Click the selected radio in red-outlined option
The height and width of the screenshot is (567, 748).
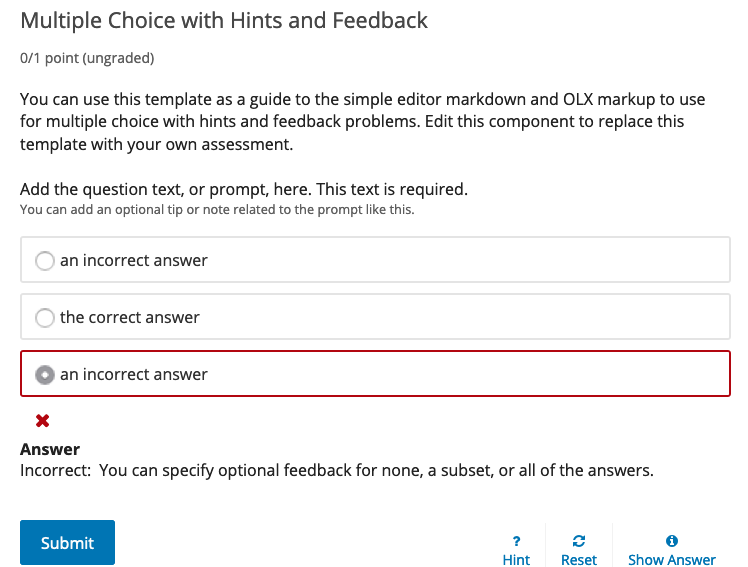coord(44,375)
